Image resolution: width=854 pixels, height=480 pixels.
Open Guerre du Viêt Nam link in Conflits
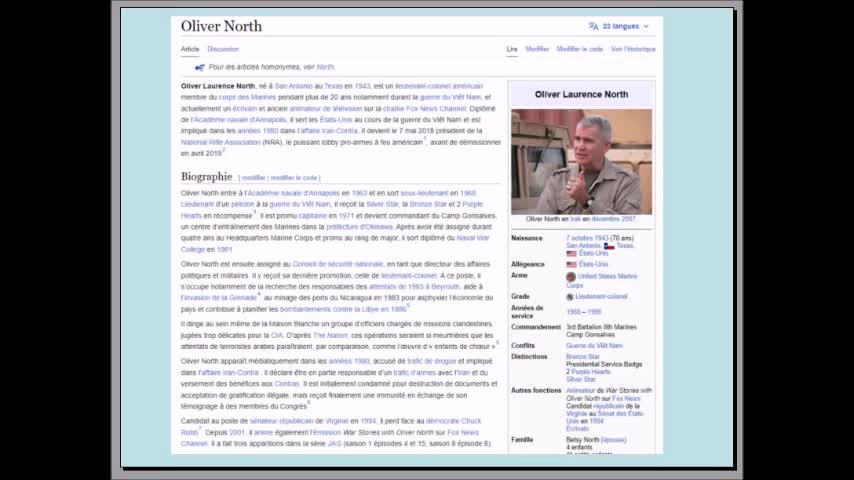(x=594, y=345)
